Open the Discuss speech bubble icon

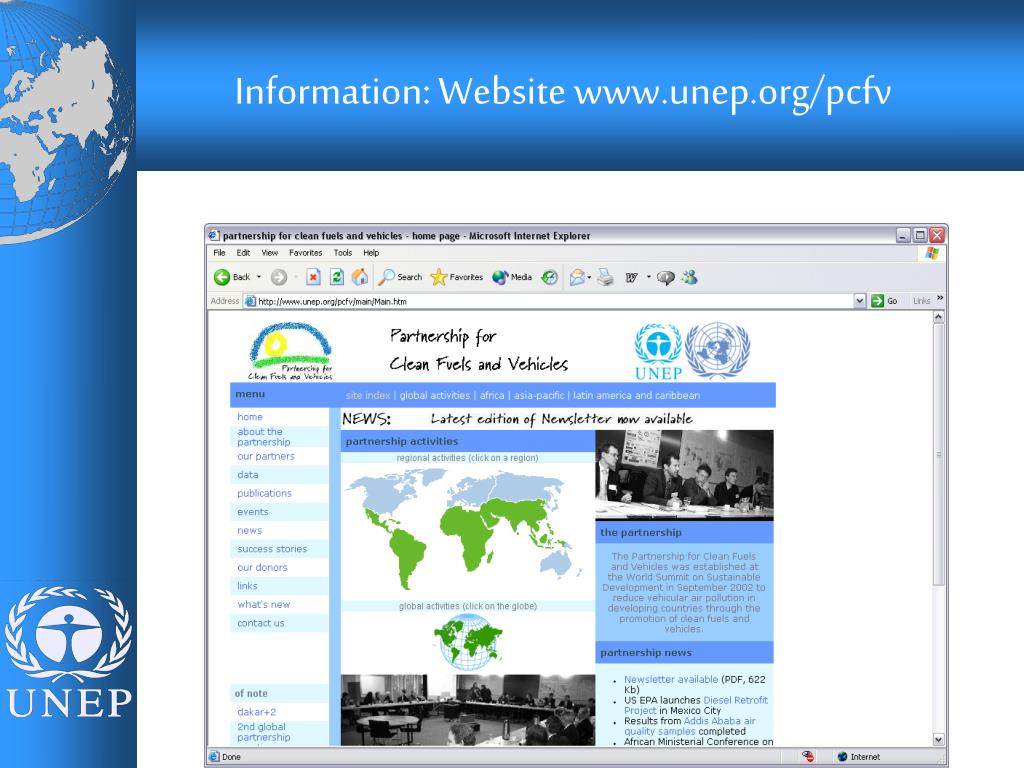pos(665,278)
